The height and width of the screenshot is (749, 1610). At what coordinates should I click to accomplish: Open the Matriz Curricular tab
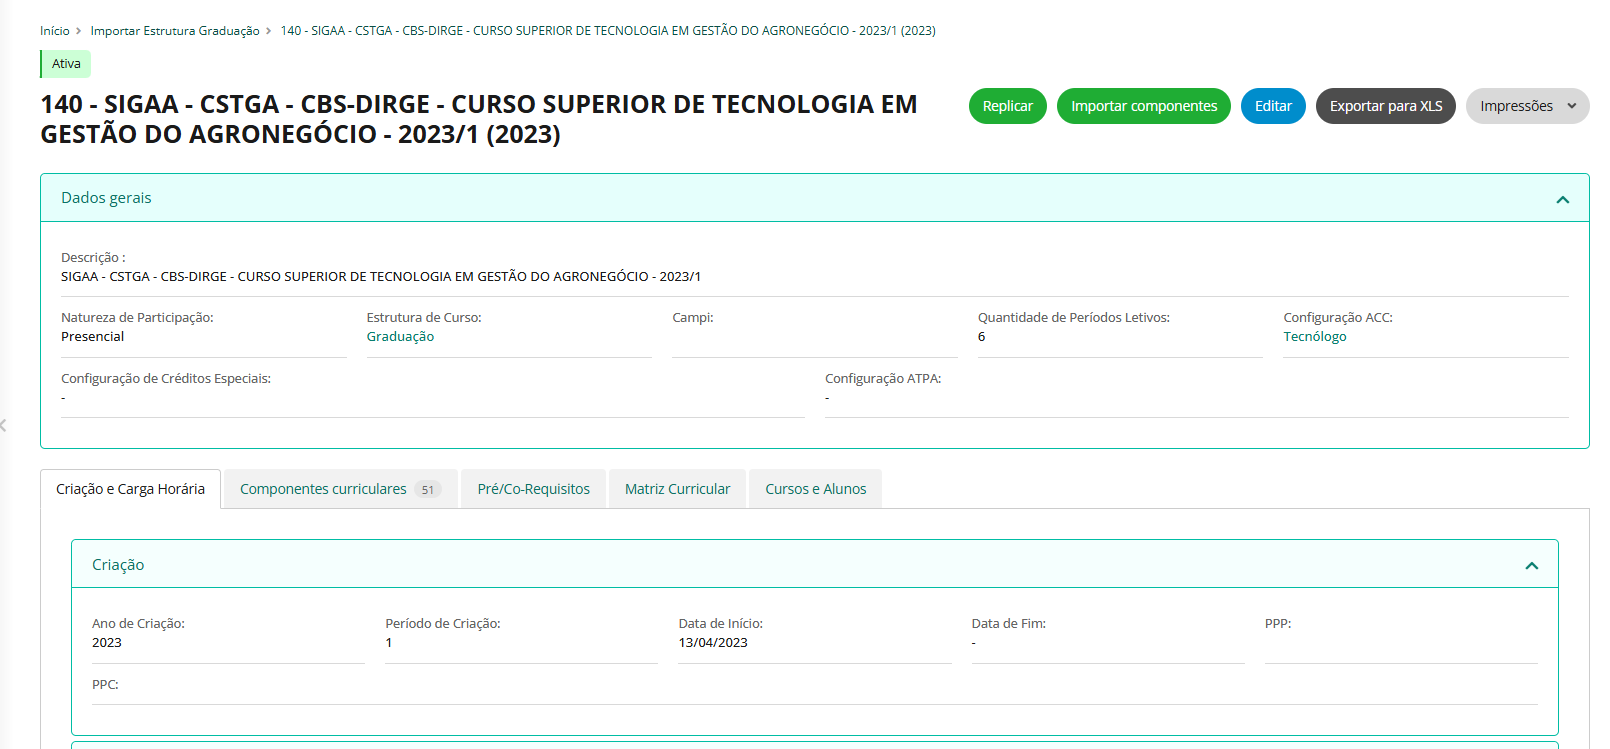677,489
